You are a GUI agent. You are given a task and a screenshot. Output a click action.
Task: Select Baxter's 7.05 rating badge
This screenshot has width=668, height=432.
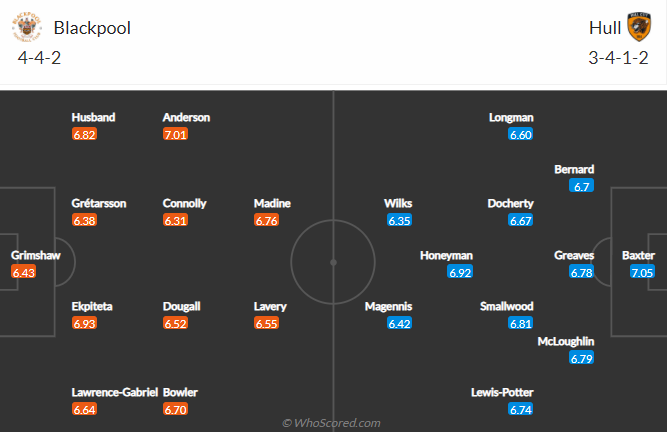[x=642, y=272]
